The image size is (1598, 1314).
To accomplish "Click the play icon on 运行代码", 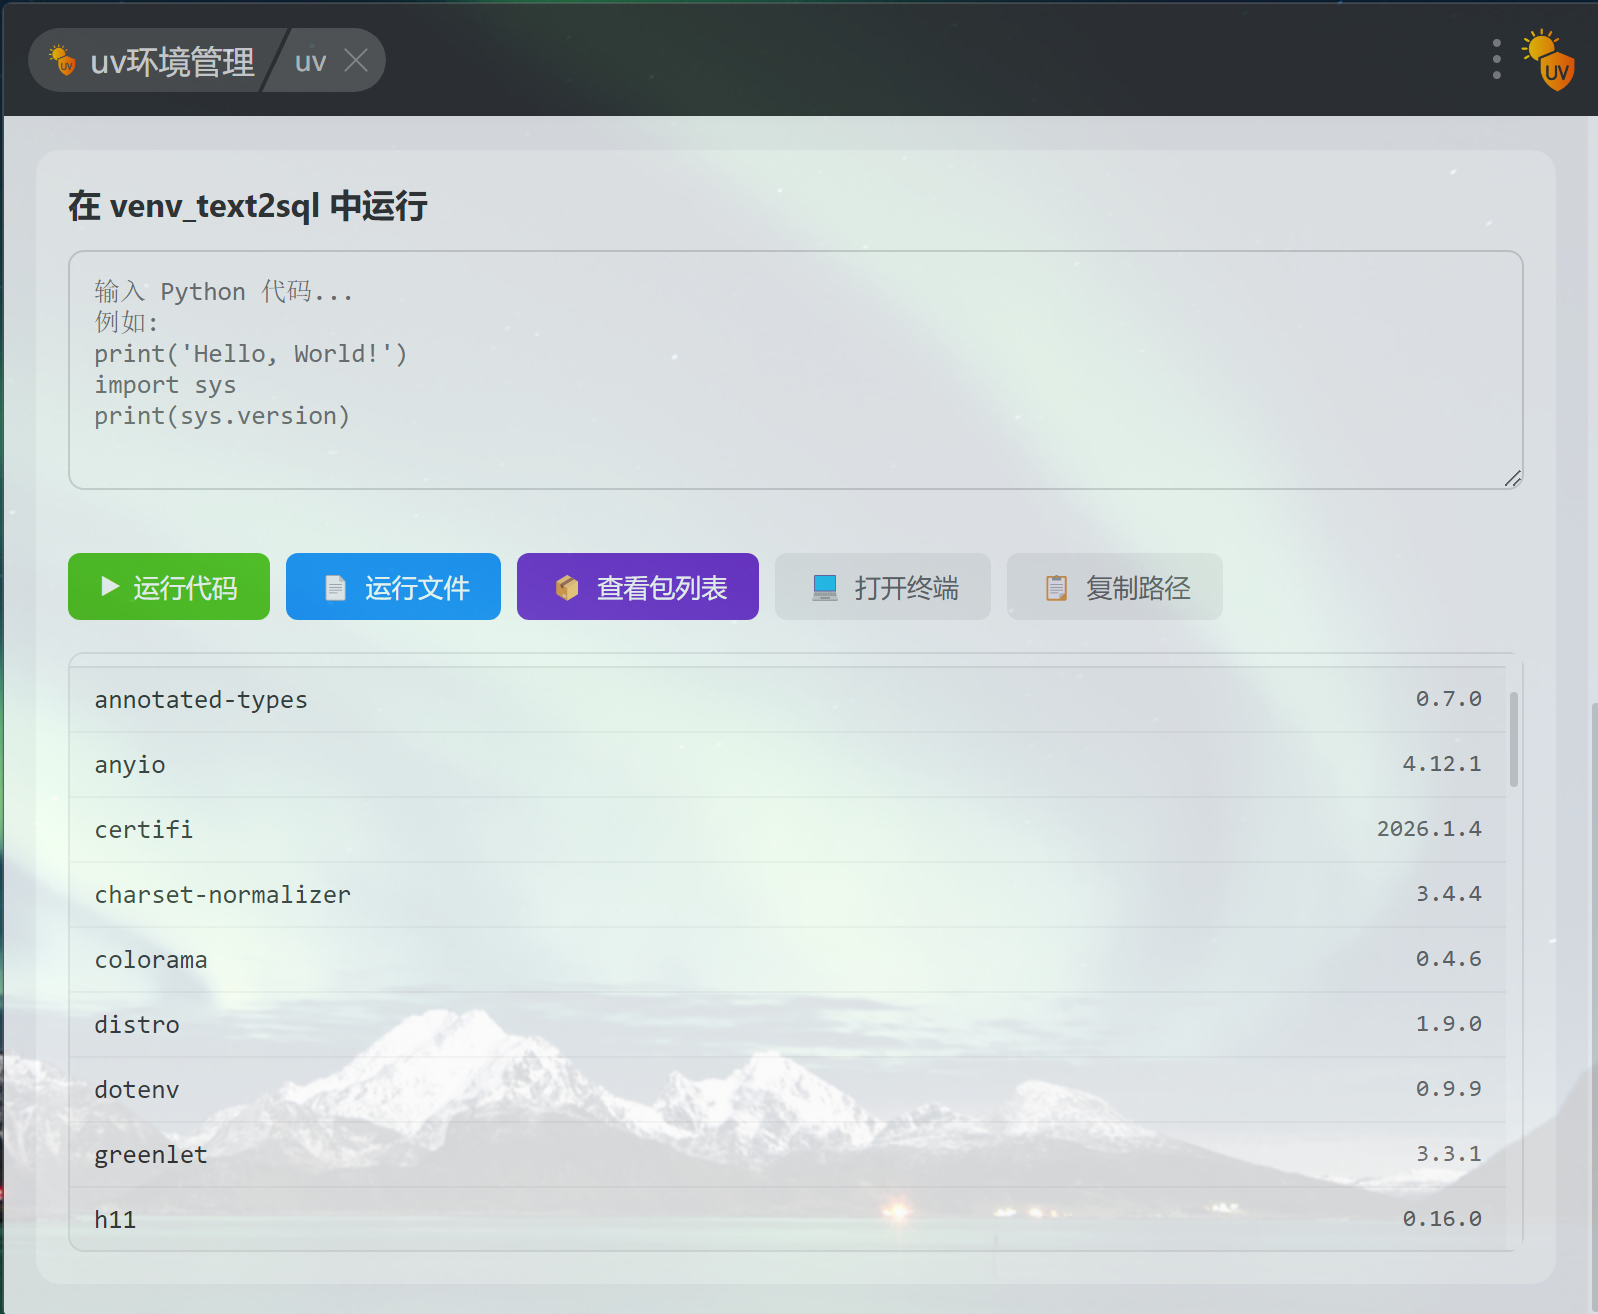I will click(110, 587).
